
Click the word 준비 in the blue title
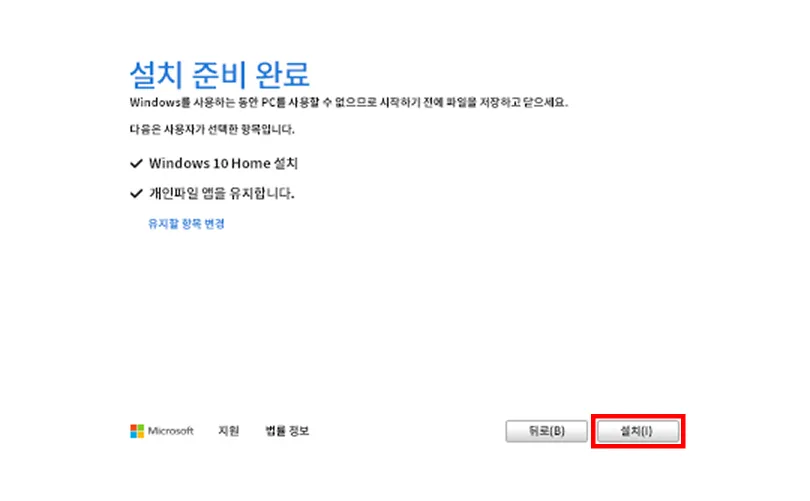coord(217,74)
